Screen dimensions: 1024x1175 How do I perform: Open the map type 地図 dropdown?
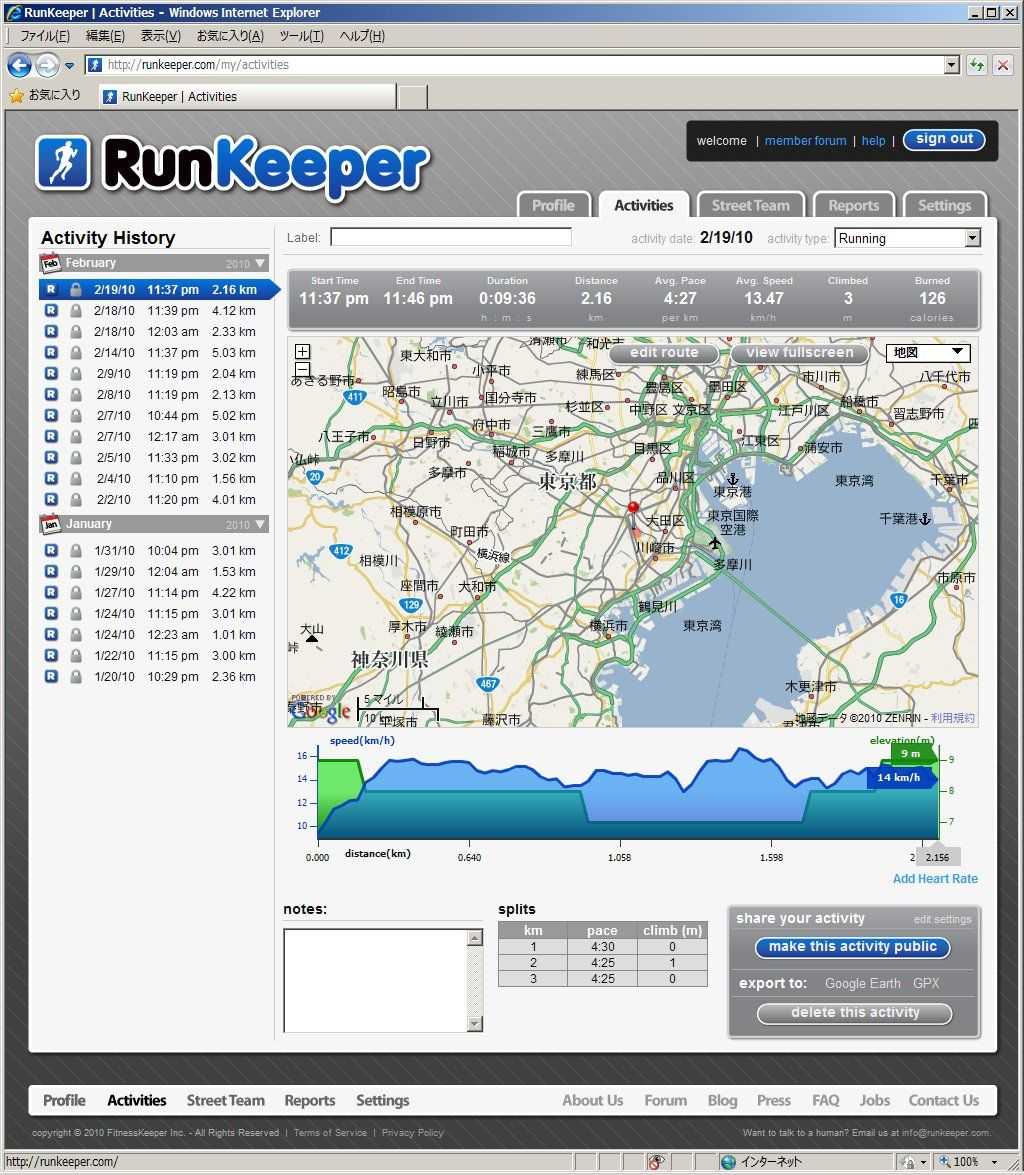click(927, 353)
